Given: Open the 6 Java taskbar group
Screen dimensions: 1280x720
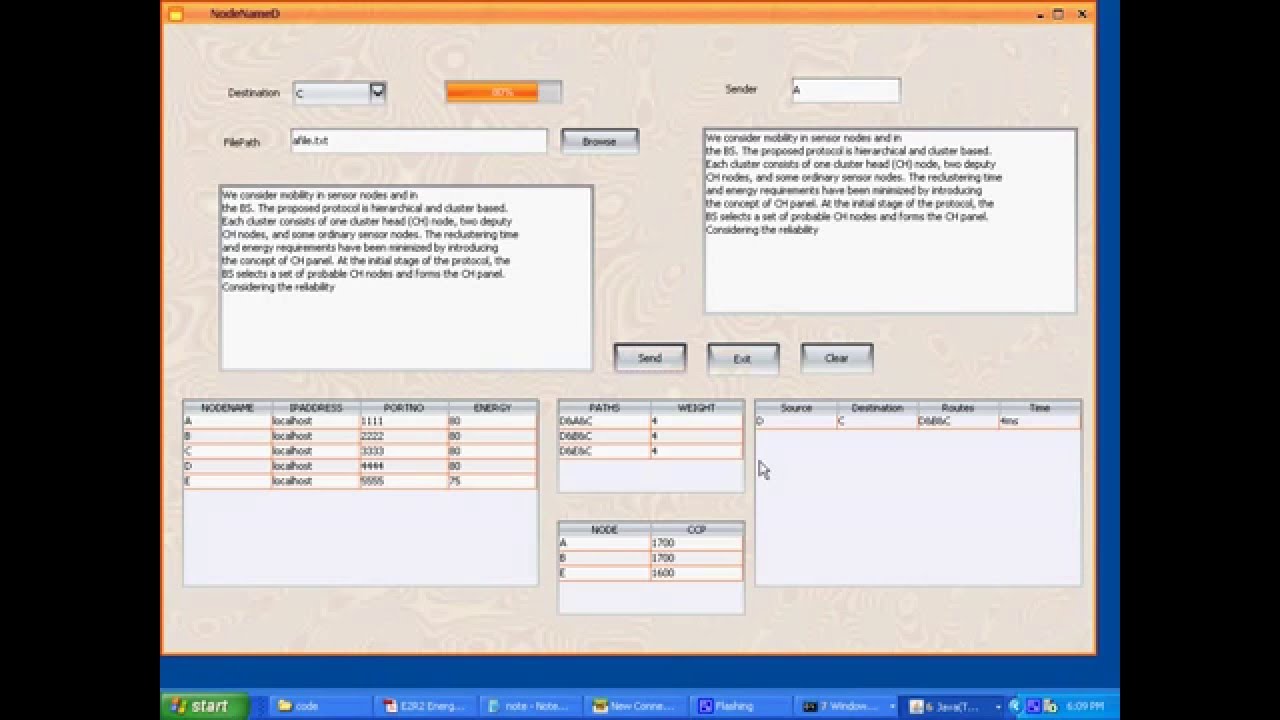Looking at the screenshot, I should 954,706.
